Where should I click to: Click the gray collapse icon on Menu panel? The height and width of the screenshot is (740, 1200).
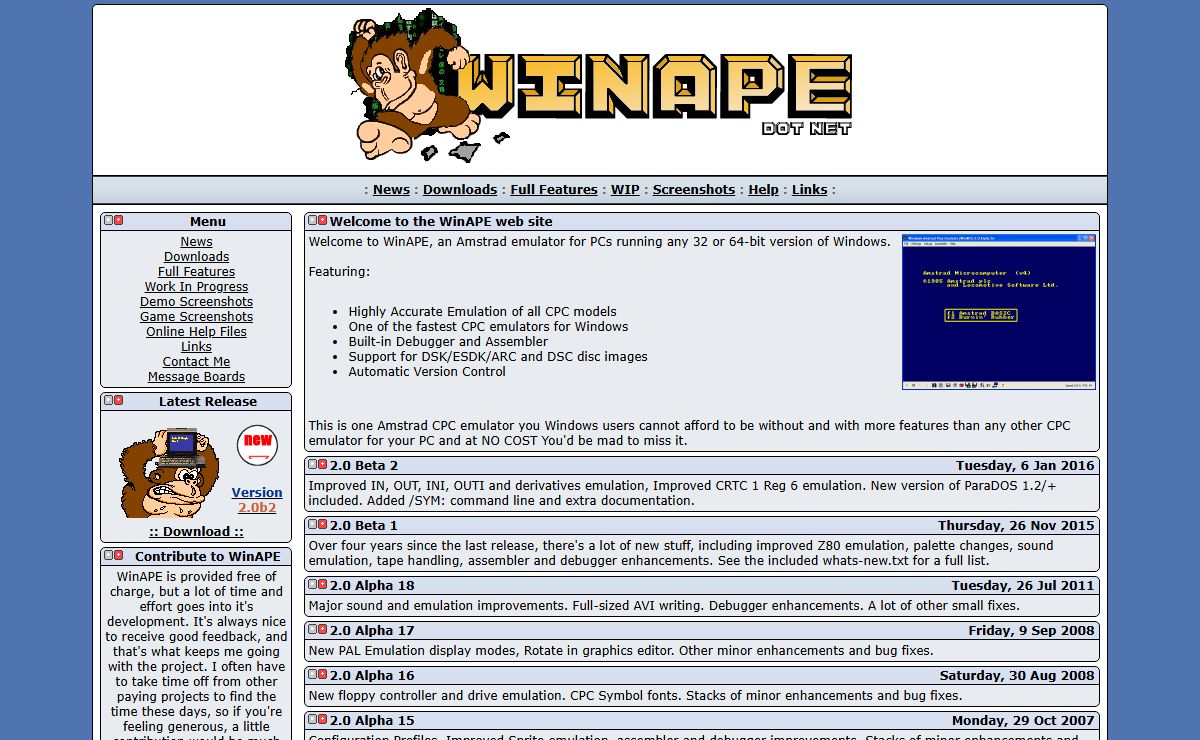coord(108,220)
